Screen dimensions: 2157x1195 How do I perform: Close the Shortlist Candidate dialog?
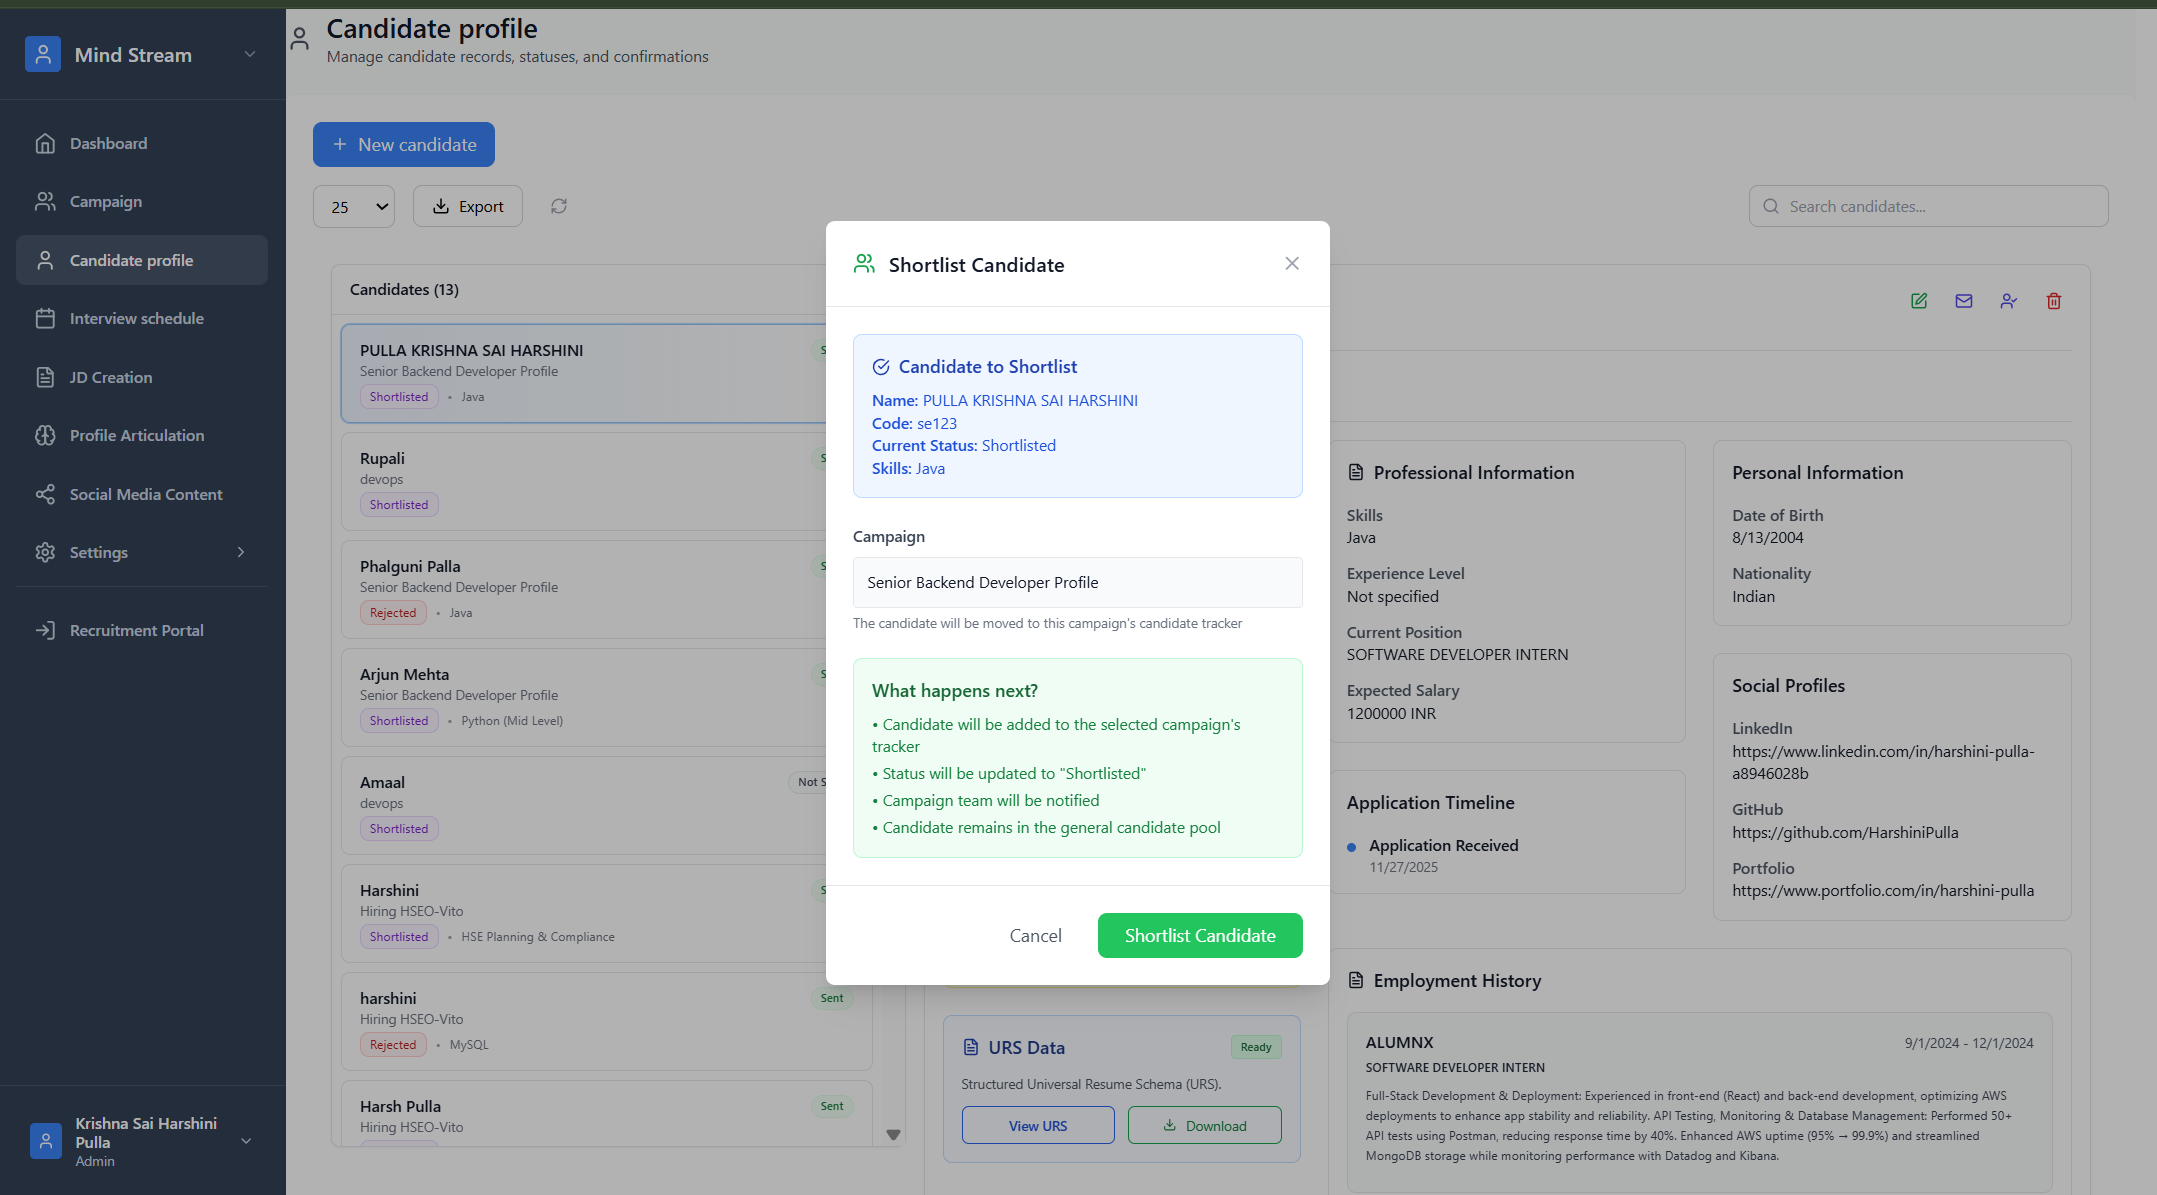pos(1292,263)
